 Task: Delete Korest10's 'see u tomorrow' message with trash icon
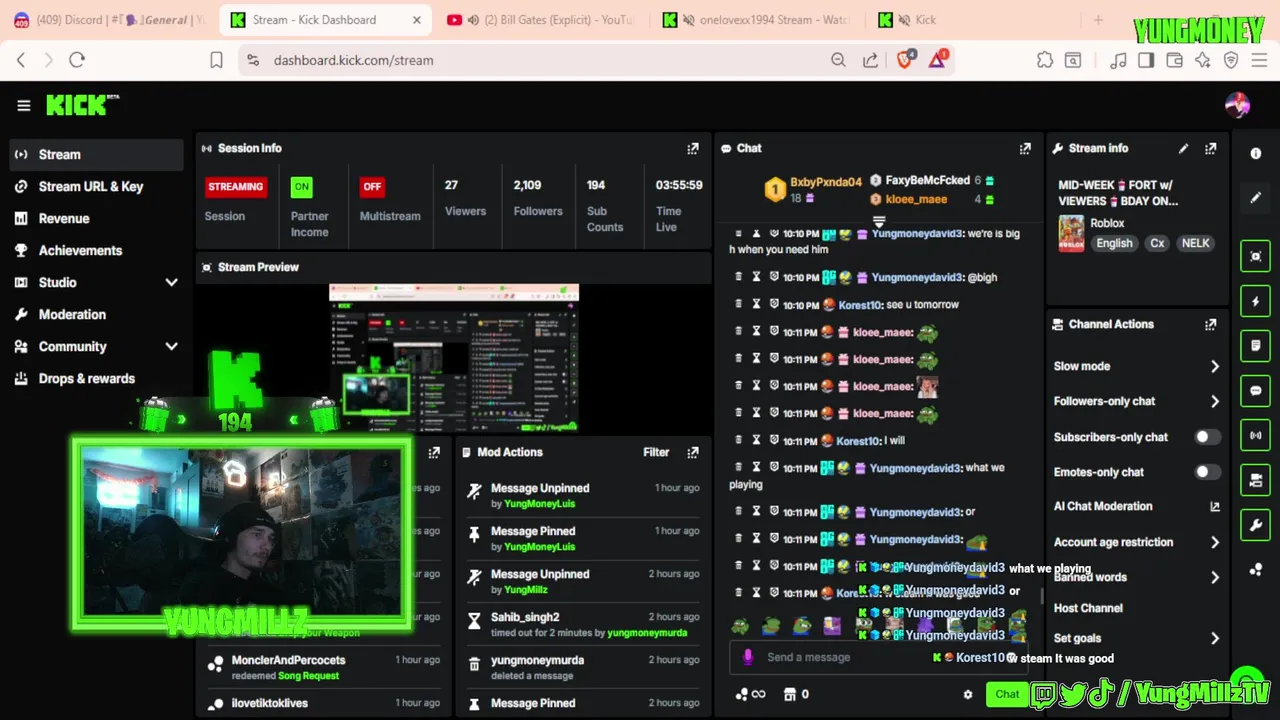coord(739,304)
